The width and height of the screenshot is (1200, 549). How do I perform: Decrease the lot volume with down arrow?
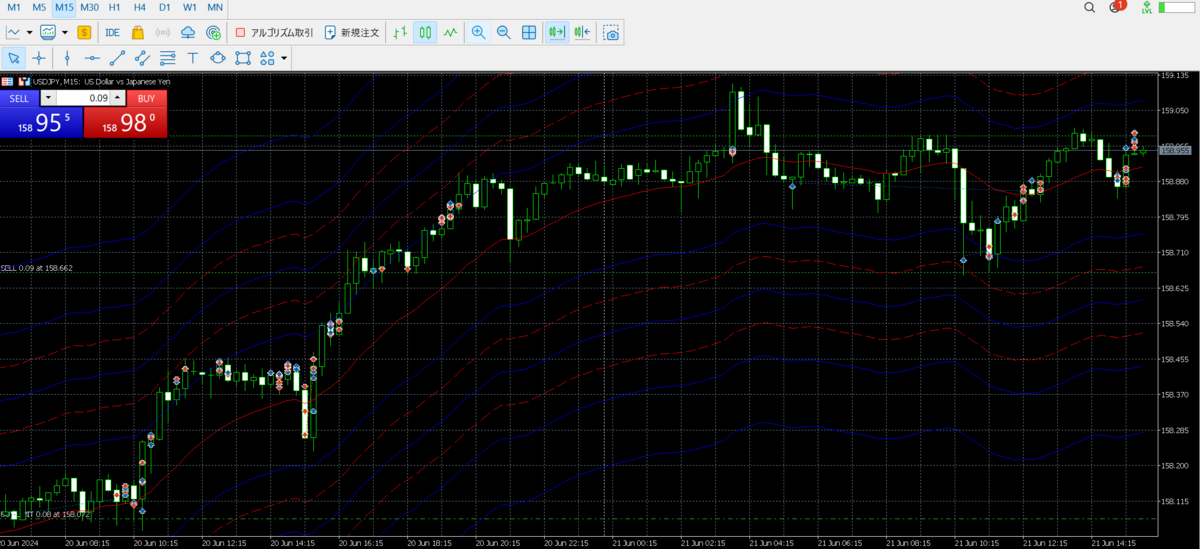tap(48, 98)
